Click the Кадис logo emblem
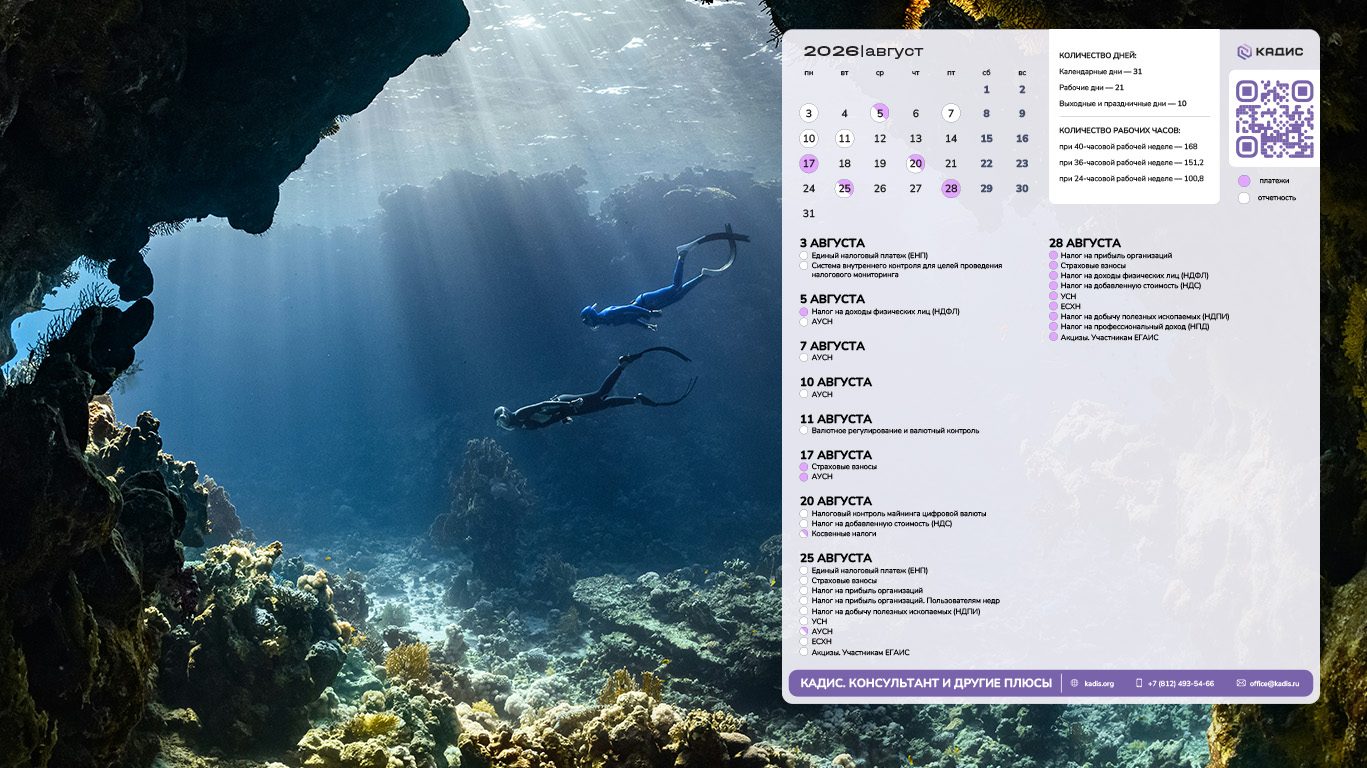1367x768 pixels. [x=1244, y=52]
